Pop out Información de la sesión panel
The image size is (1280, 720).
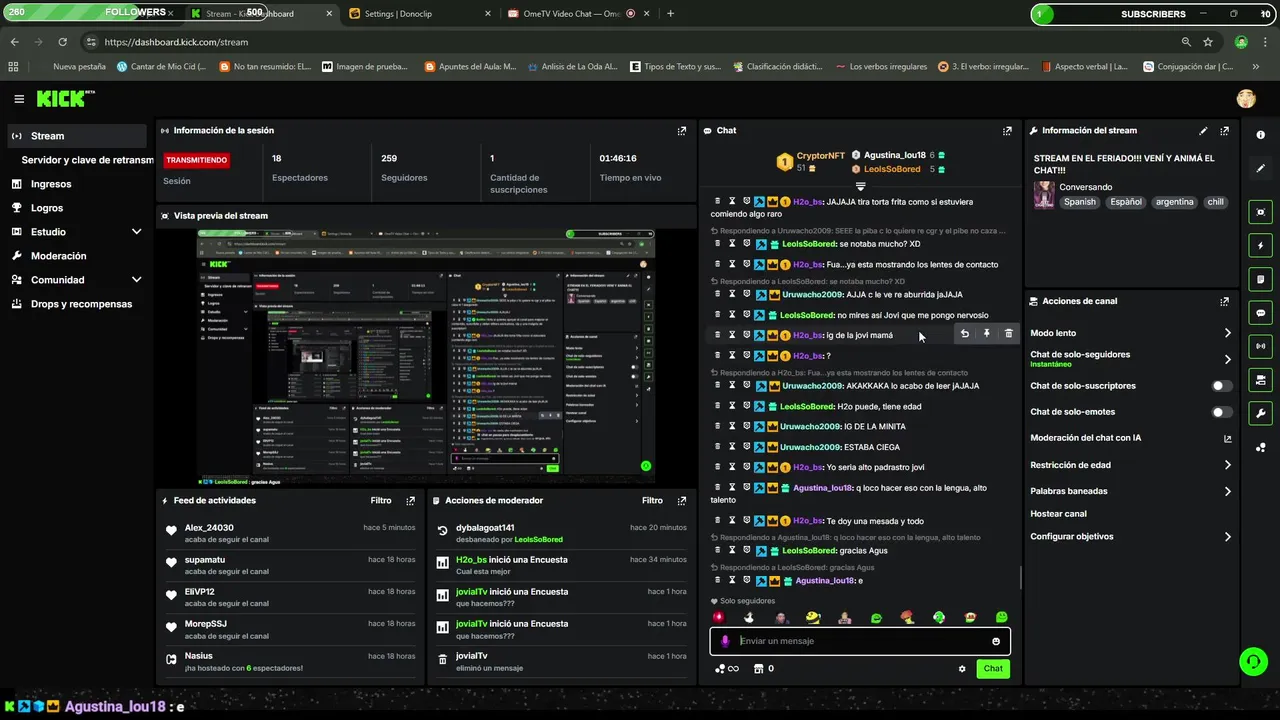coord(682,131)
